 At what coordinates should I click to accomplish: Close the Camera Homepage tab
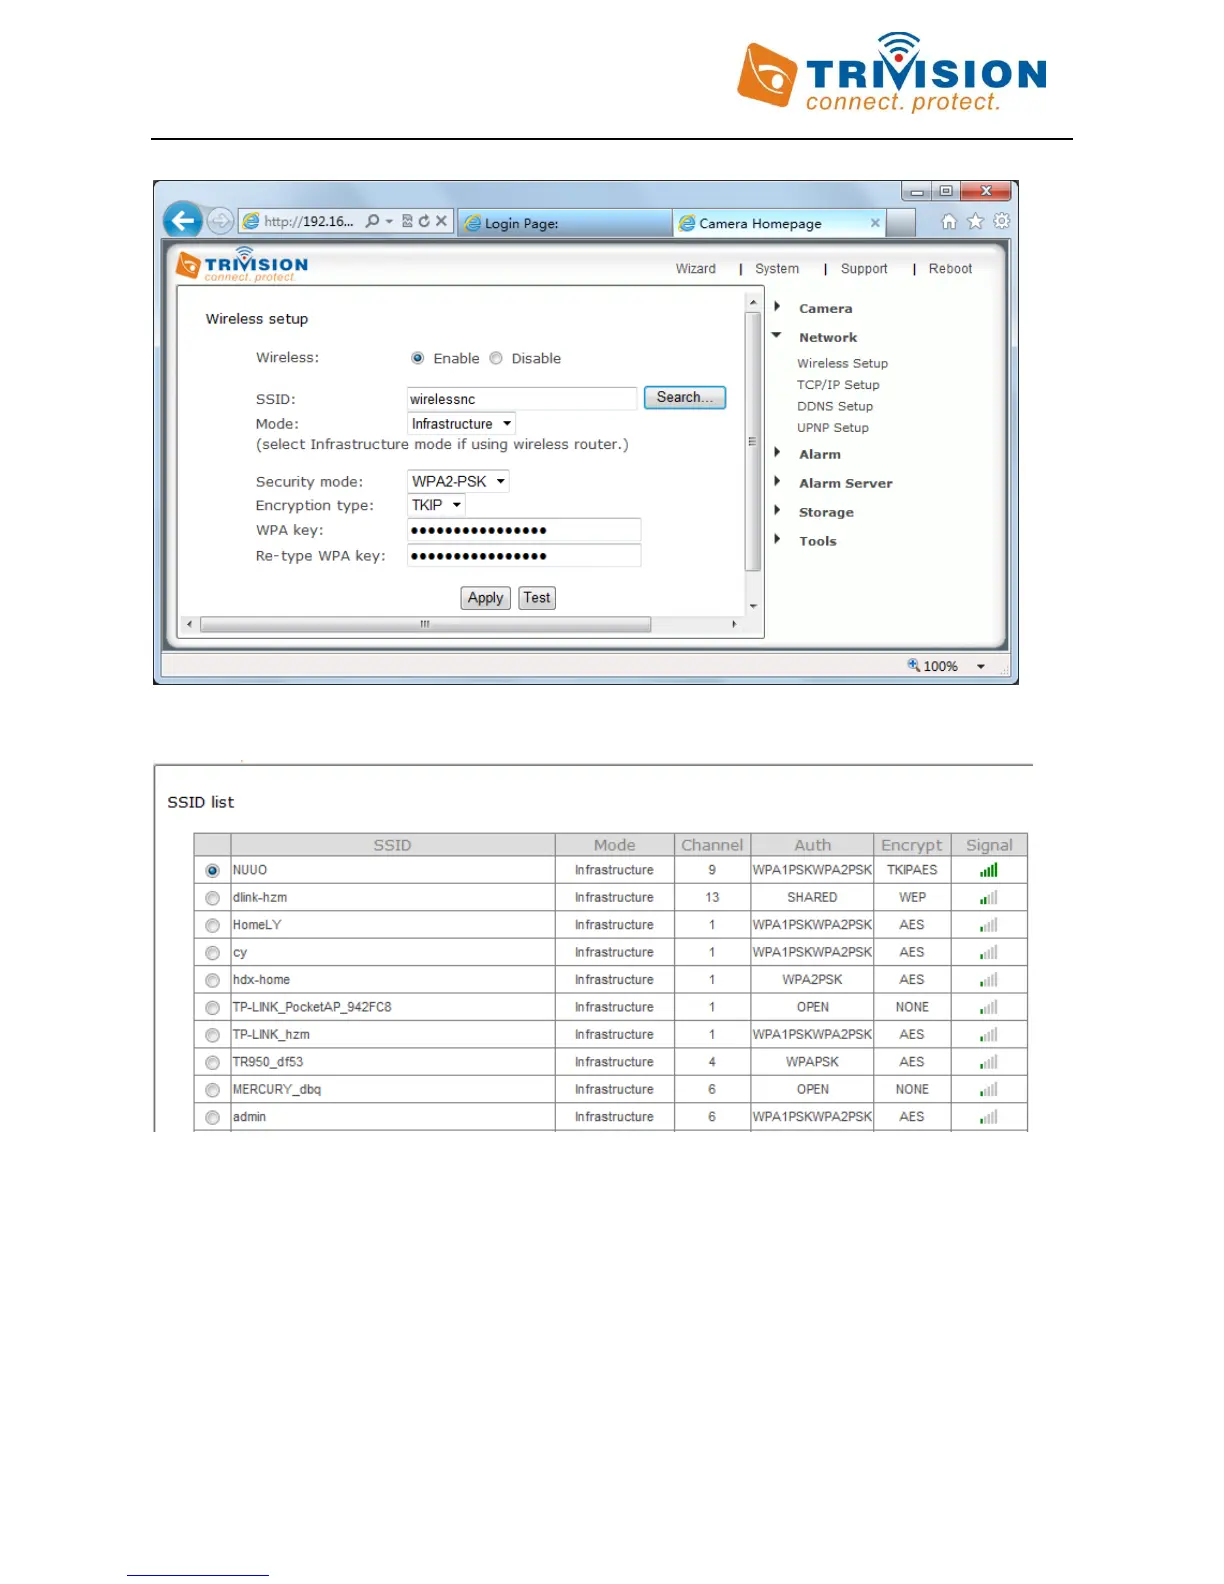[x=875, y=223]
